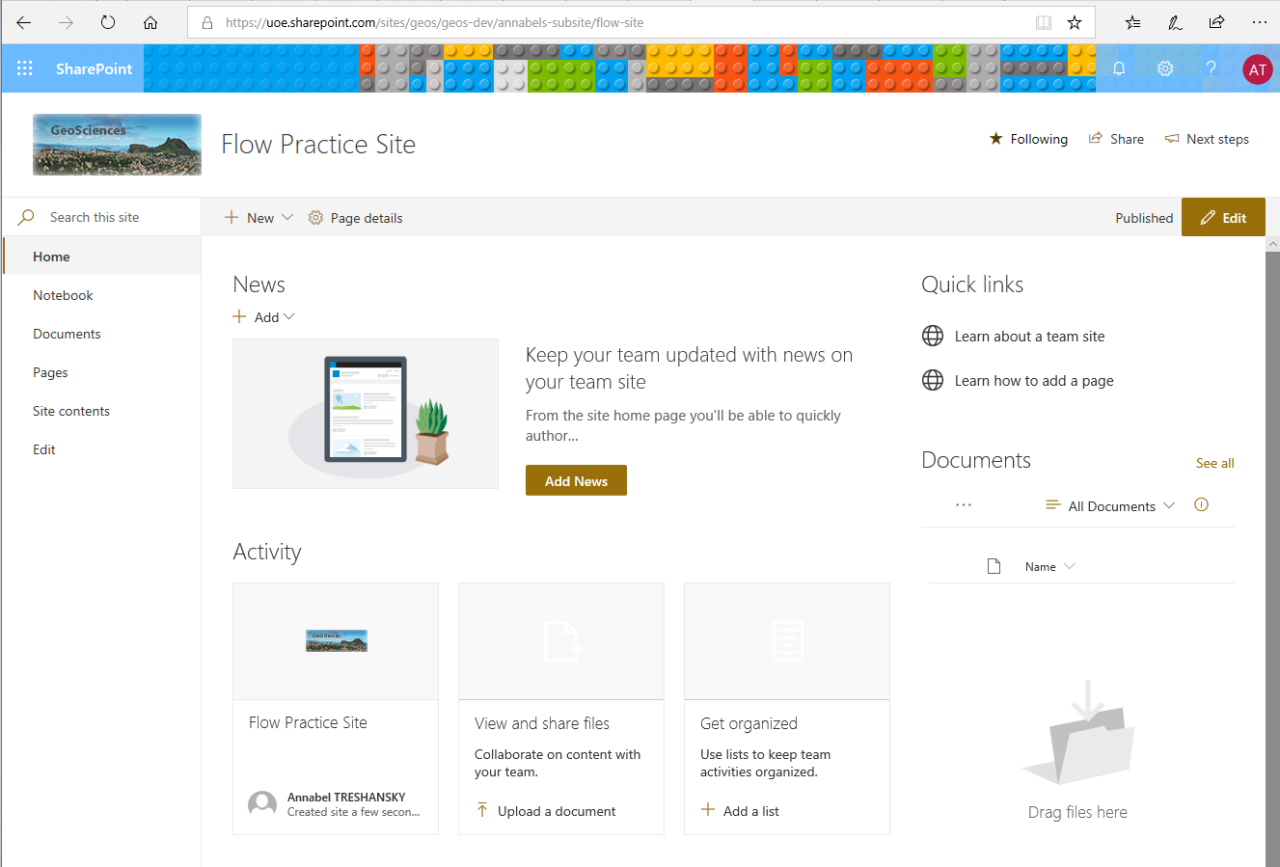Open Page details
This screenshot has width=1280, height=867.
(x=355, y=217)
